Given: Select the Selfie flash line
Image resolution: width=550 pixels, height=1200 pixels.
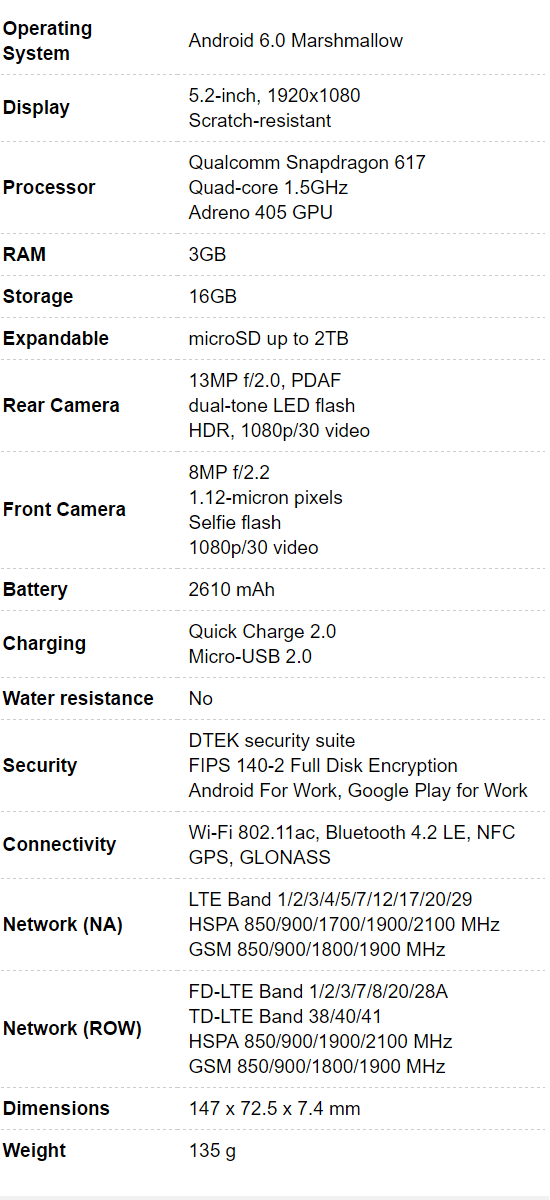Looking at the screenshot, I should pyautogui.click(x=235, y=522).
